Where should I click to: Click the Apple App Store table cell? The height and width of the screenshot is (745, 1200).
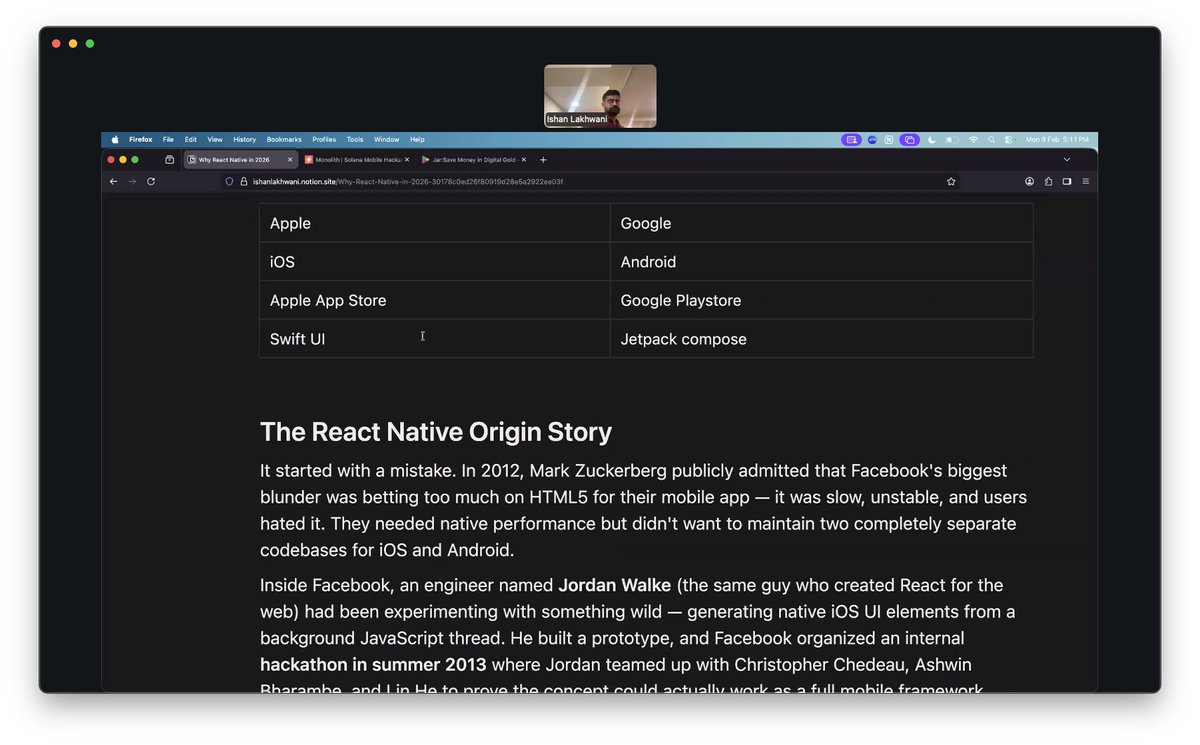435,300
